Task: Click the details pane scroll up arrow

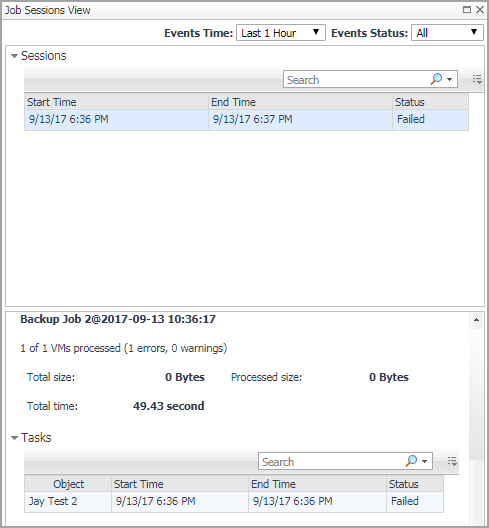Action: pos(476,320)
